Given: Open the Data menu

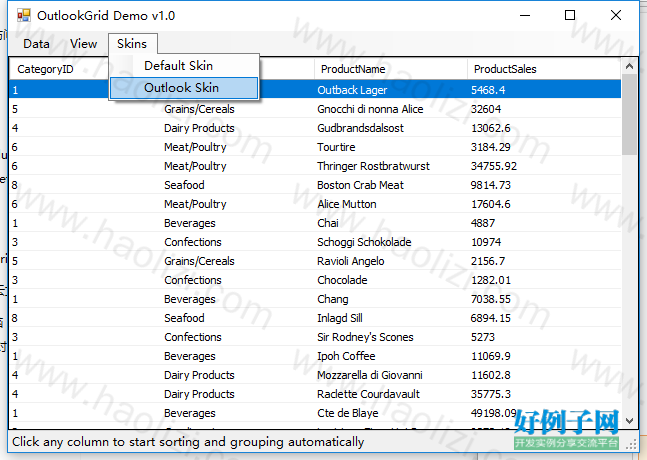Looking at the screenshot, I should click(x=36, y=44).
